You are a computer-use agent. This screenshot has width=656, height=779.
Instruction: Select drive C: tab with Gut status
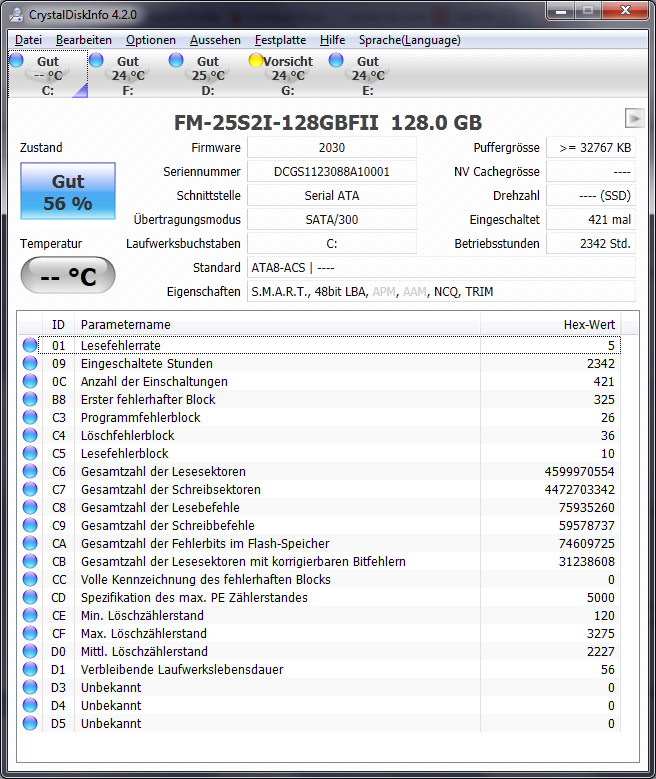[48, 75]
